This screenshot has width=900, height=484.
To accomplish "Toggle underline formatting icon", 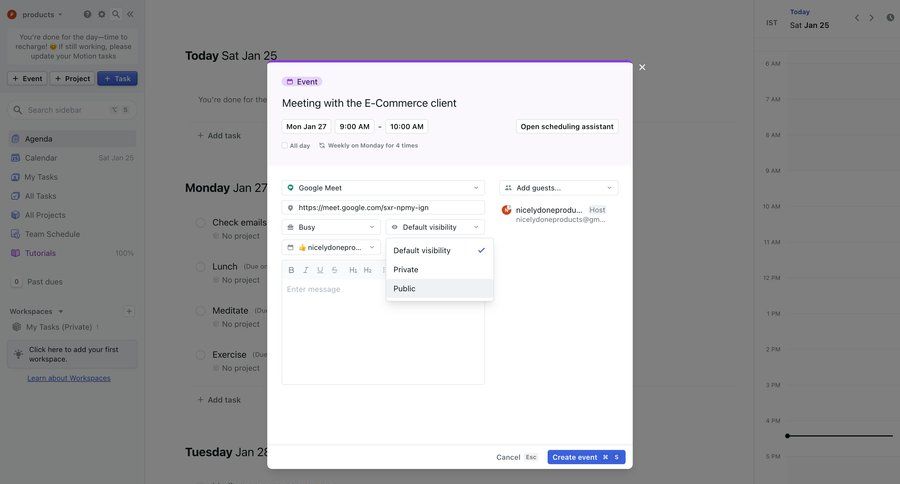I will [320, 270].
